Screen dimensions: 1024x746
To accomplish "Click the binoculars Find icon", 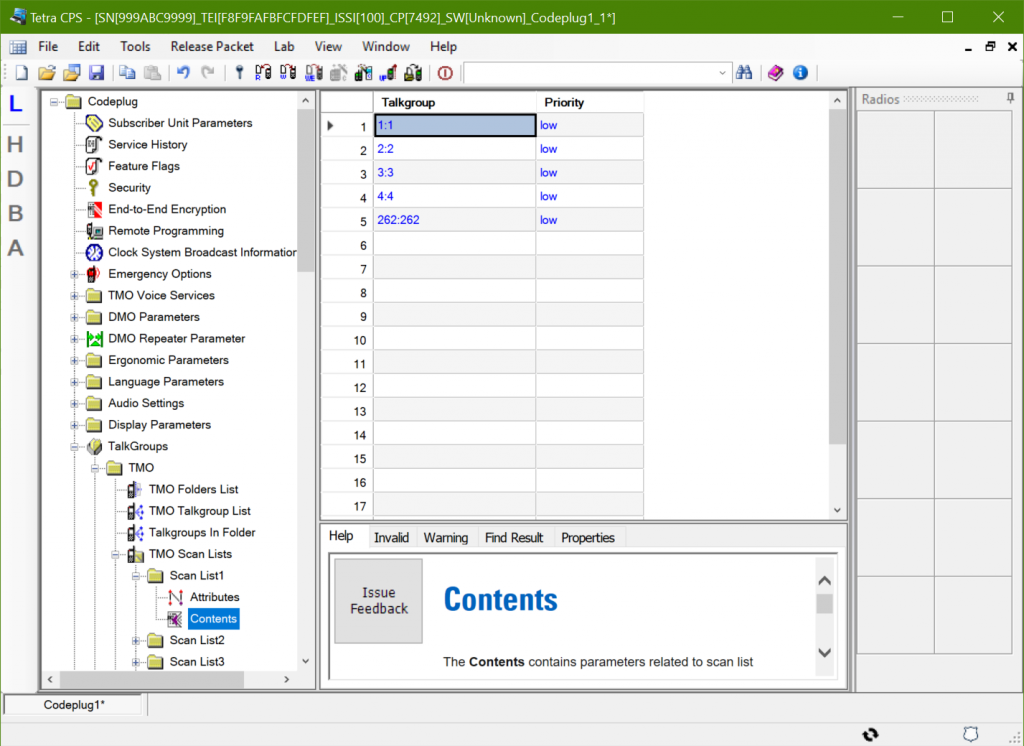I will pyautogui.click(x=744, y=73).
